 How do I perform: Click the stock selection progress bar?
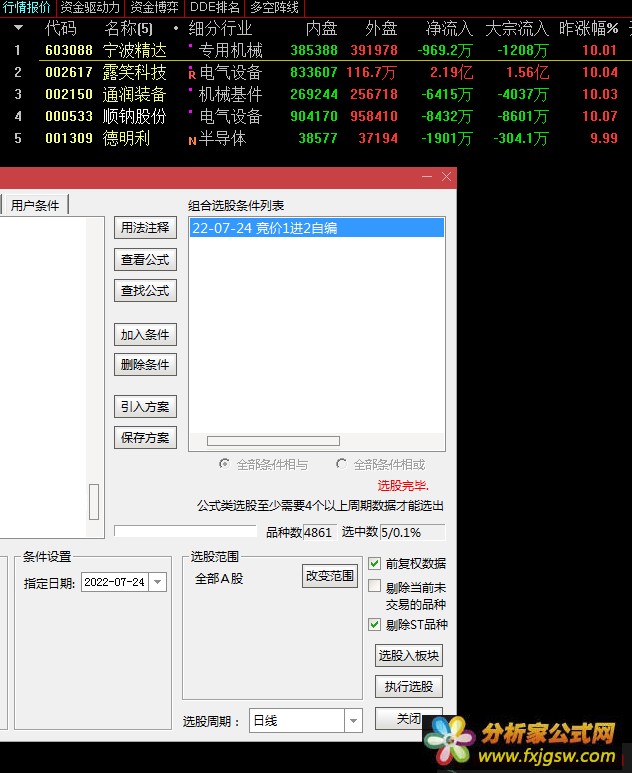[185, 531]
